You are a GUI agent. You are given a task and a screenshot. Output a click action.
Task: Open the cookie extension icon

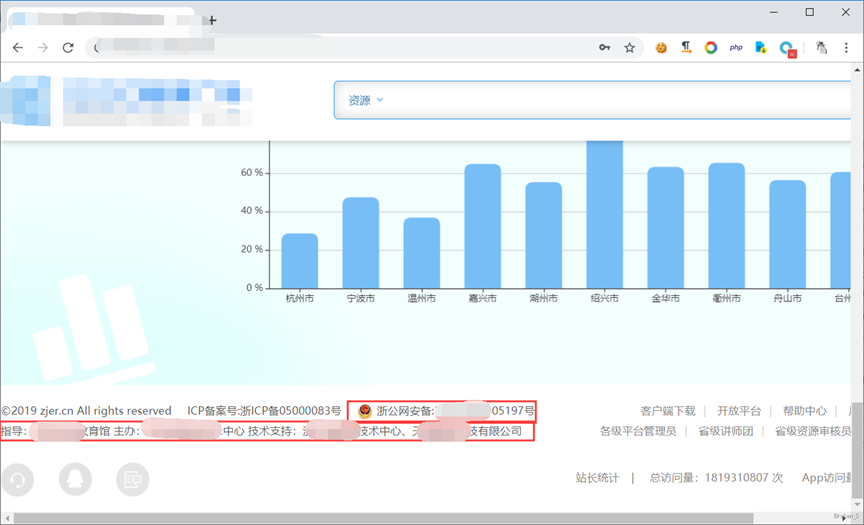tap(661, 47)
